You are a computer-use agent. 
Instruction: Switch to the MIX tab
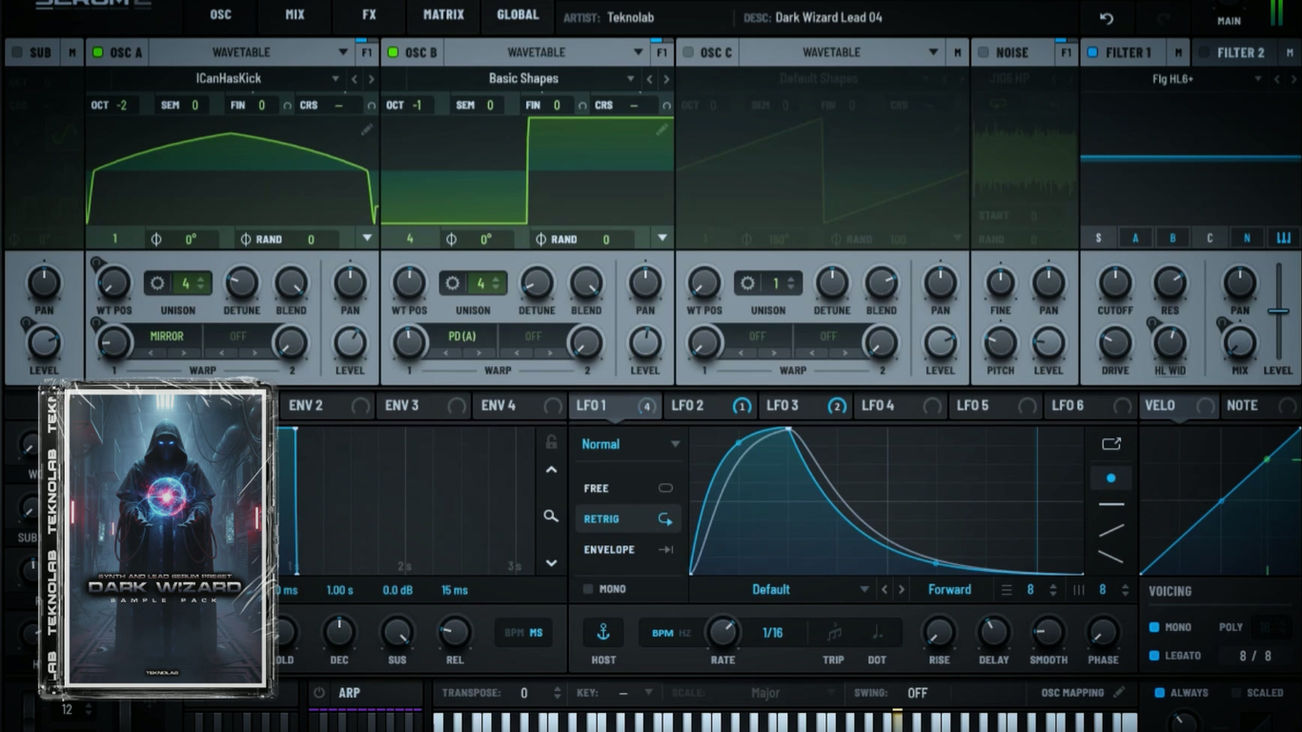[x=294, y=15]
